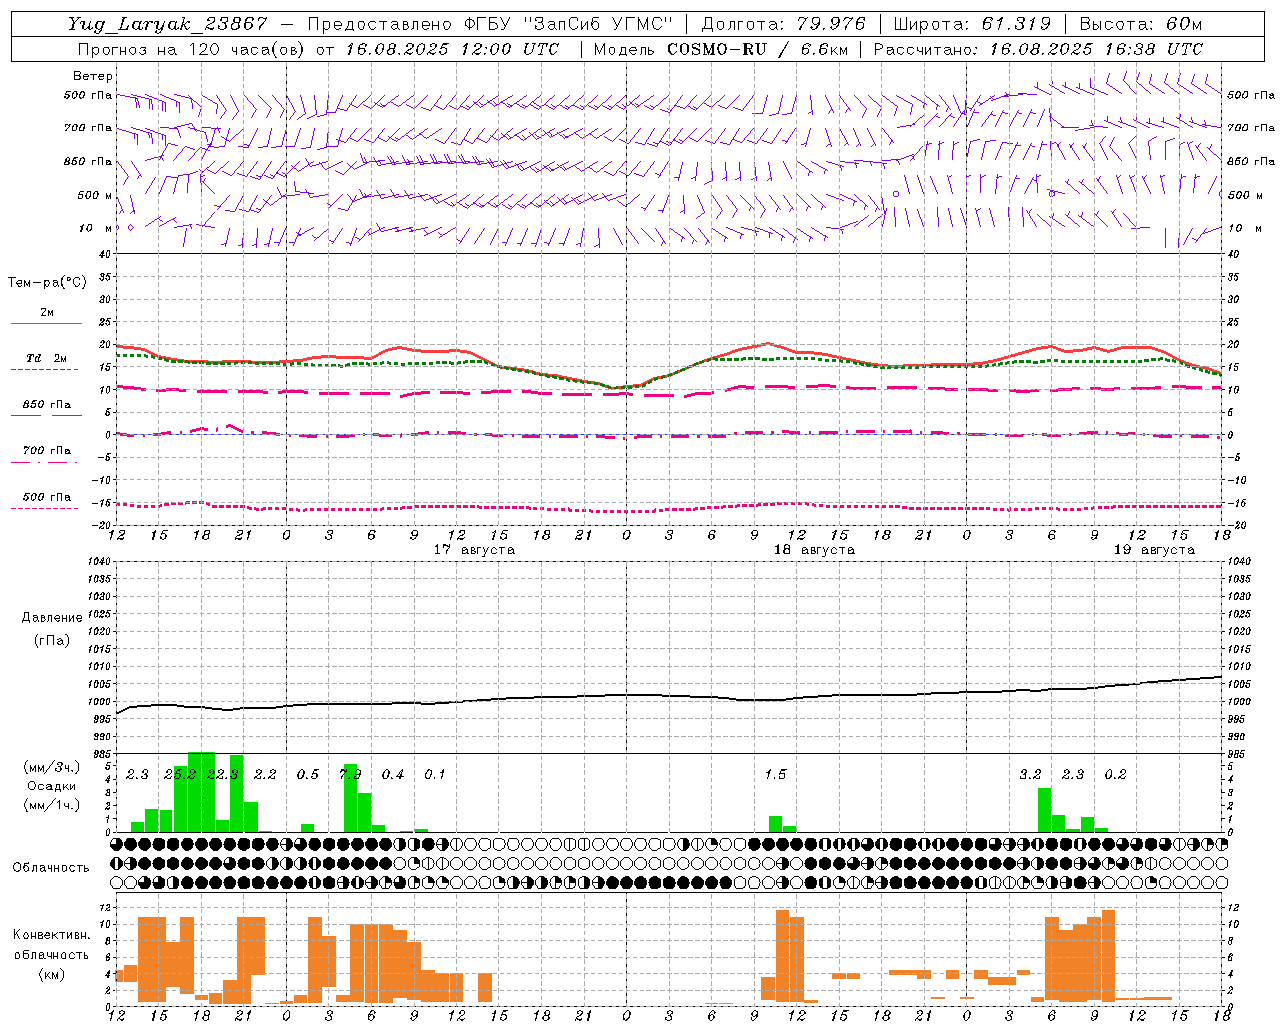Click the forecast length Прогноз на 120 часа(ов)
Image resolution: width=1280 pixels, height=1024 pixels.
[x=192, y=49]
